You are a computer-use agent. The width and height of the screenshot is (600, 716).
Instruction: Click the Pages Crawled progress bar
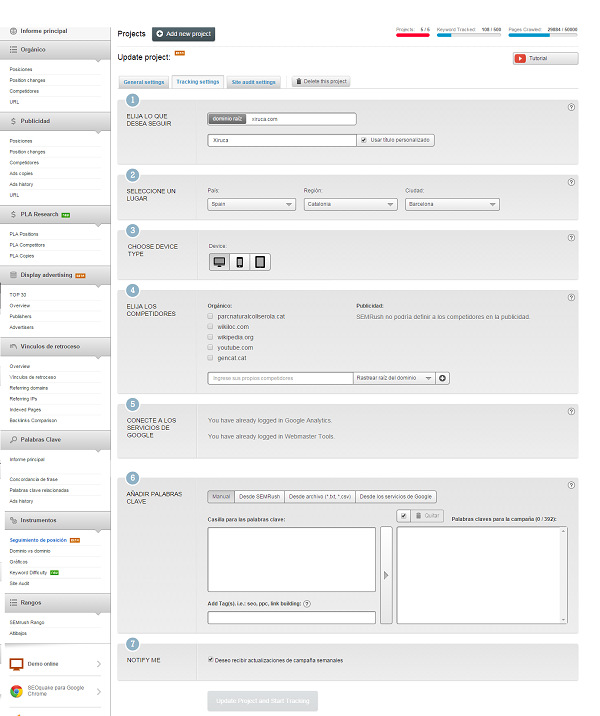543,35
